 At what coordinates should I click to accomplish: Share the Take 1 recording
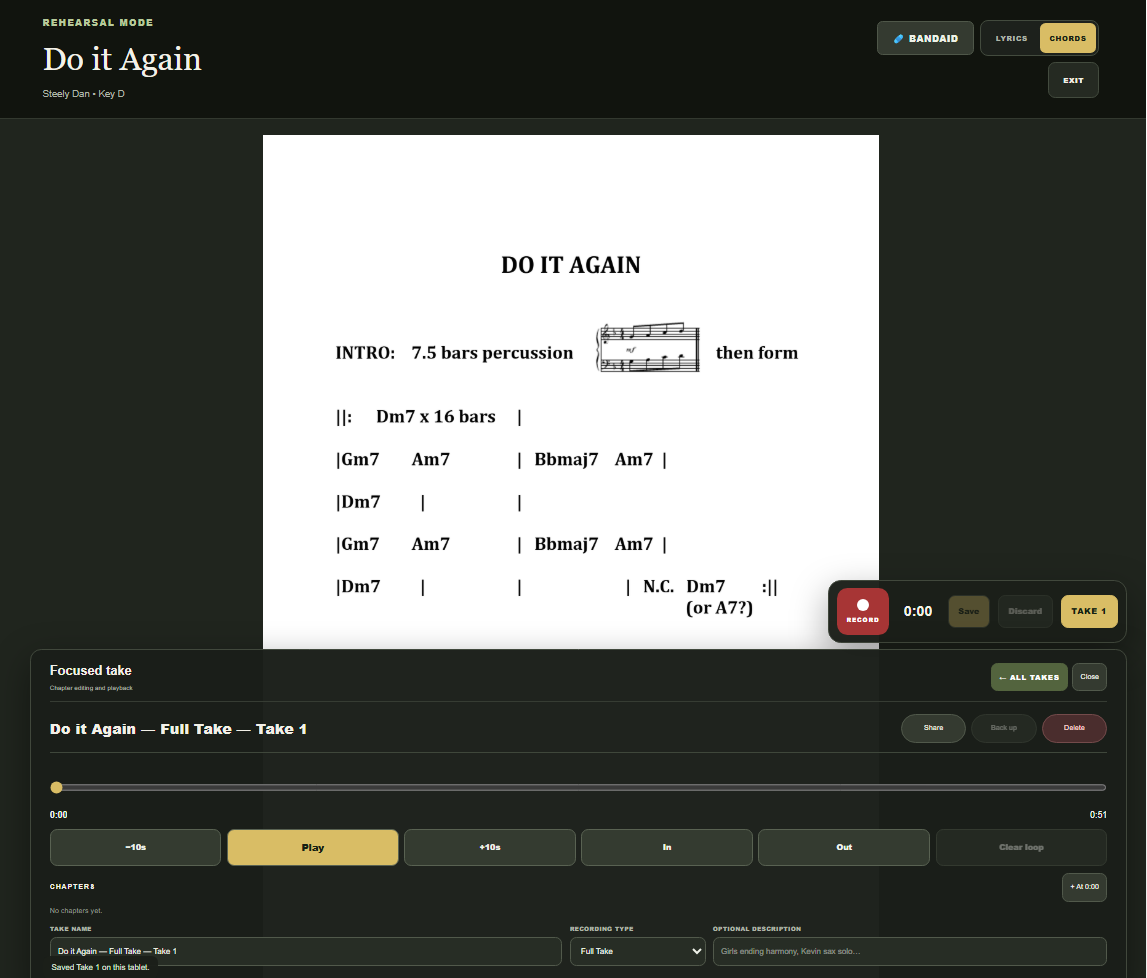(x=933, y=728)
